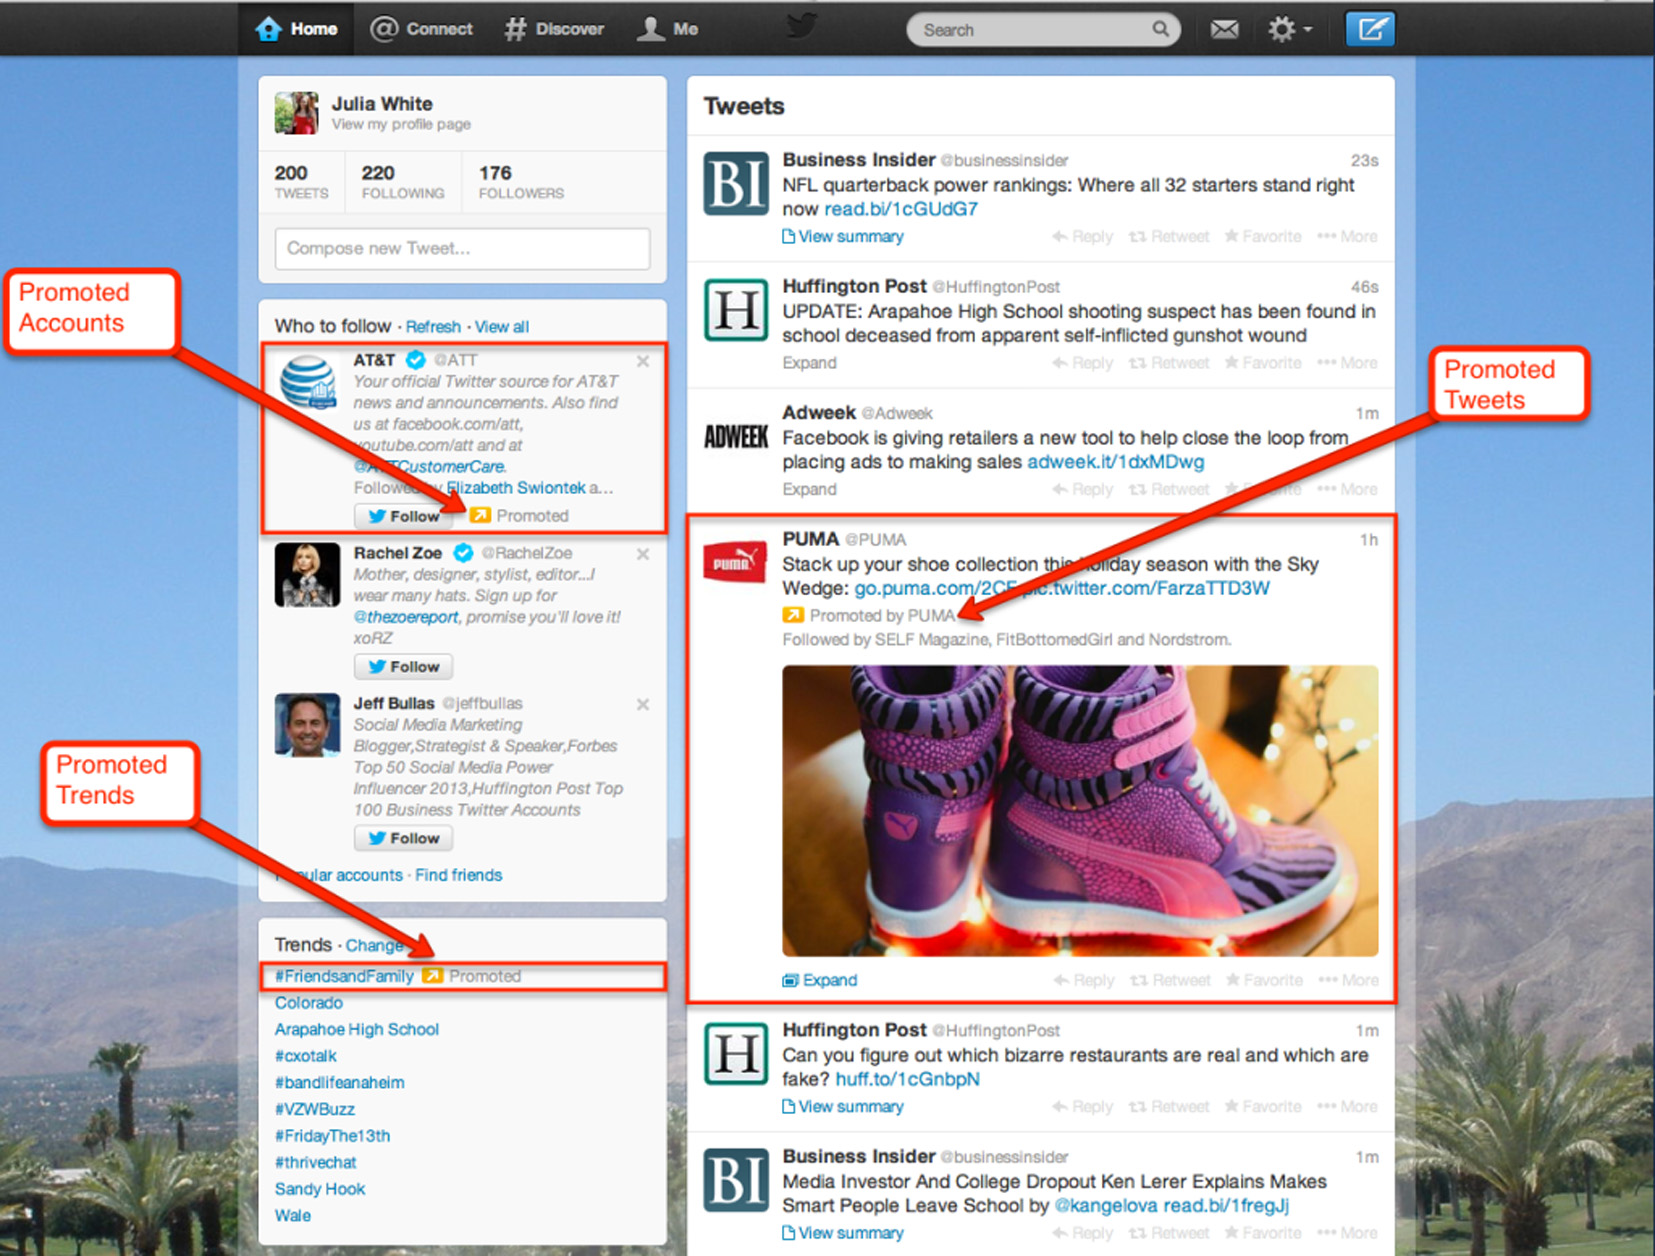
Task: Follow the AT&T promoted account
Action: [x=403, y=516]
